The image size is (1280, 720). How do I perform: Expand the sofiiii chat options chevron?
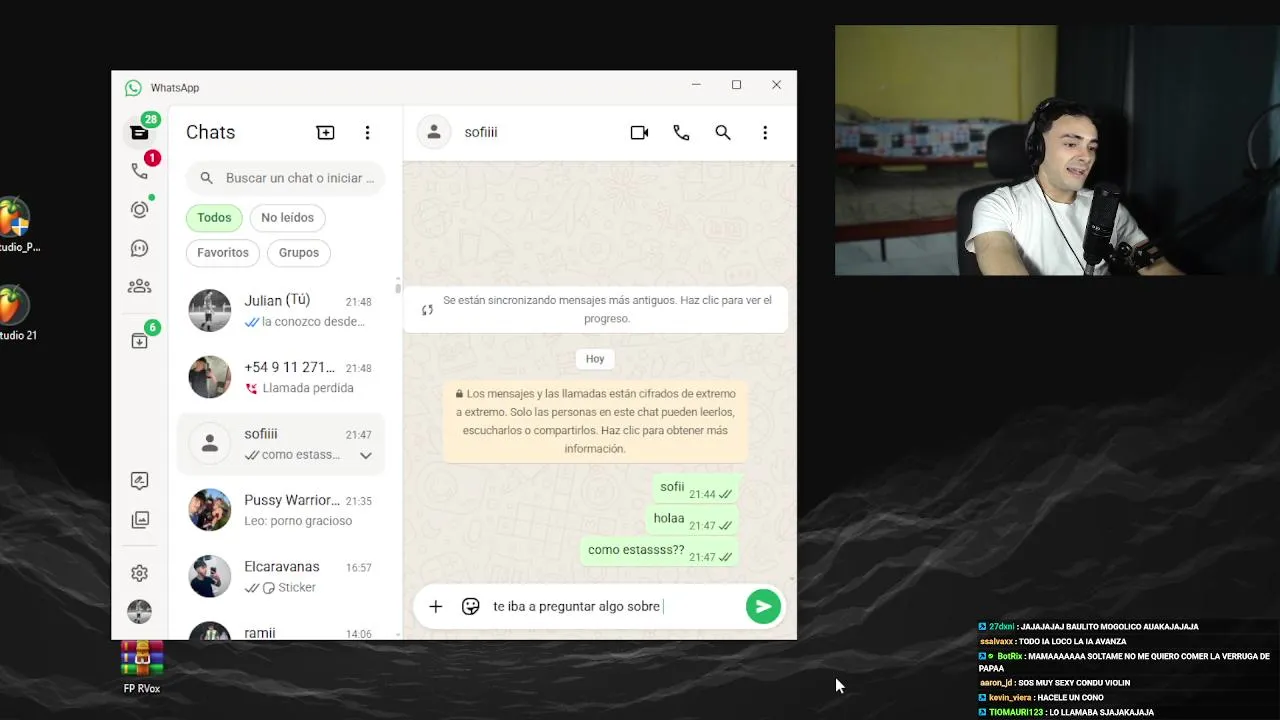pyautogui.click(x=366, y=455)
